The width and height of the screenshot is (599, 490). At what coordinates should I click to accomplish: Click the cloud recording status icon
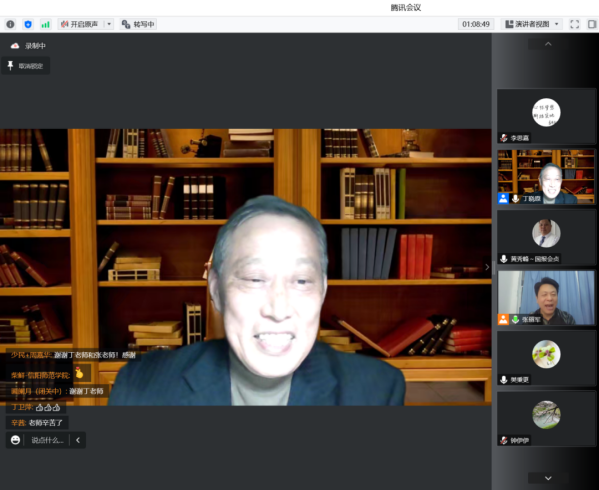tap(15, 46)
